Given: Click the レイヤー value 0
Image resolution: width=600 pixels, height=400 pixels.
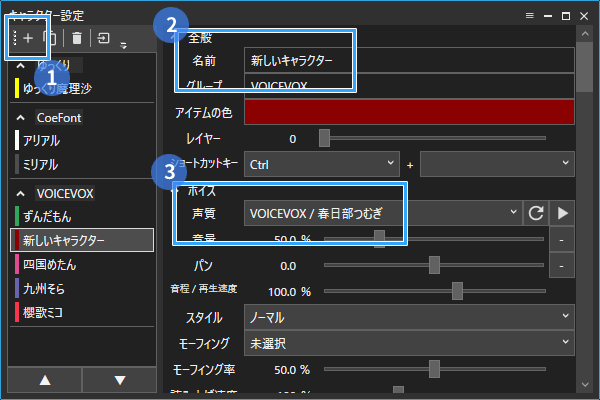Looking at the screenshot, I should tap(293, 139).
